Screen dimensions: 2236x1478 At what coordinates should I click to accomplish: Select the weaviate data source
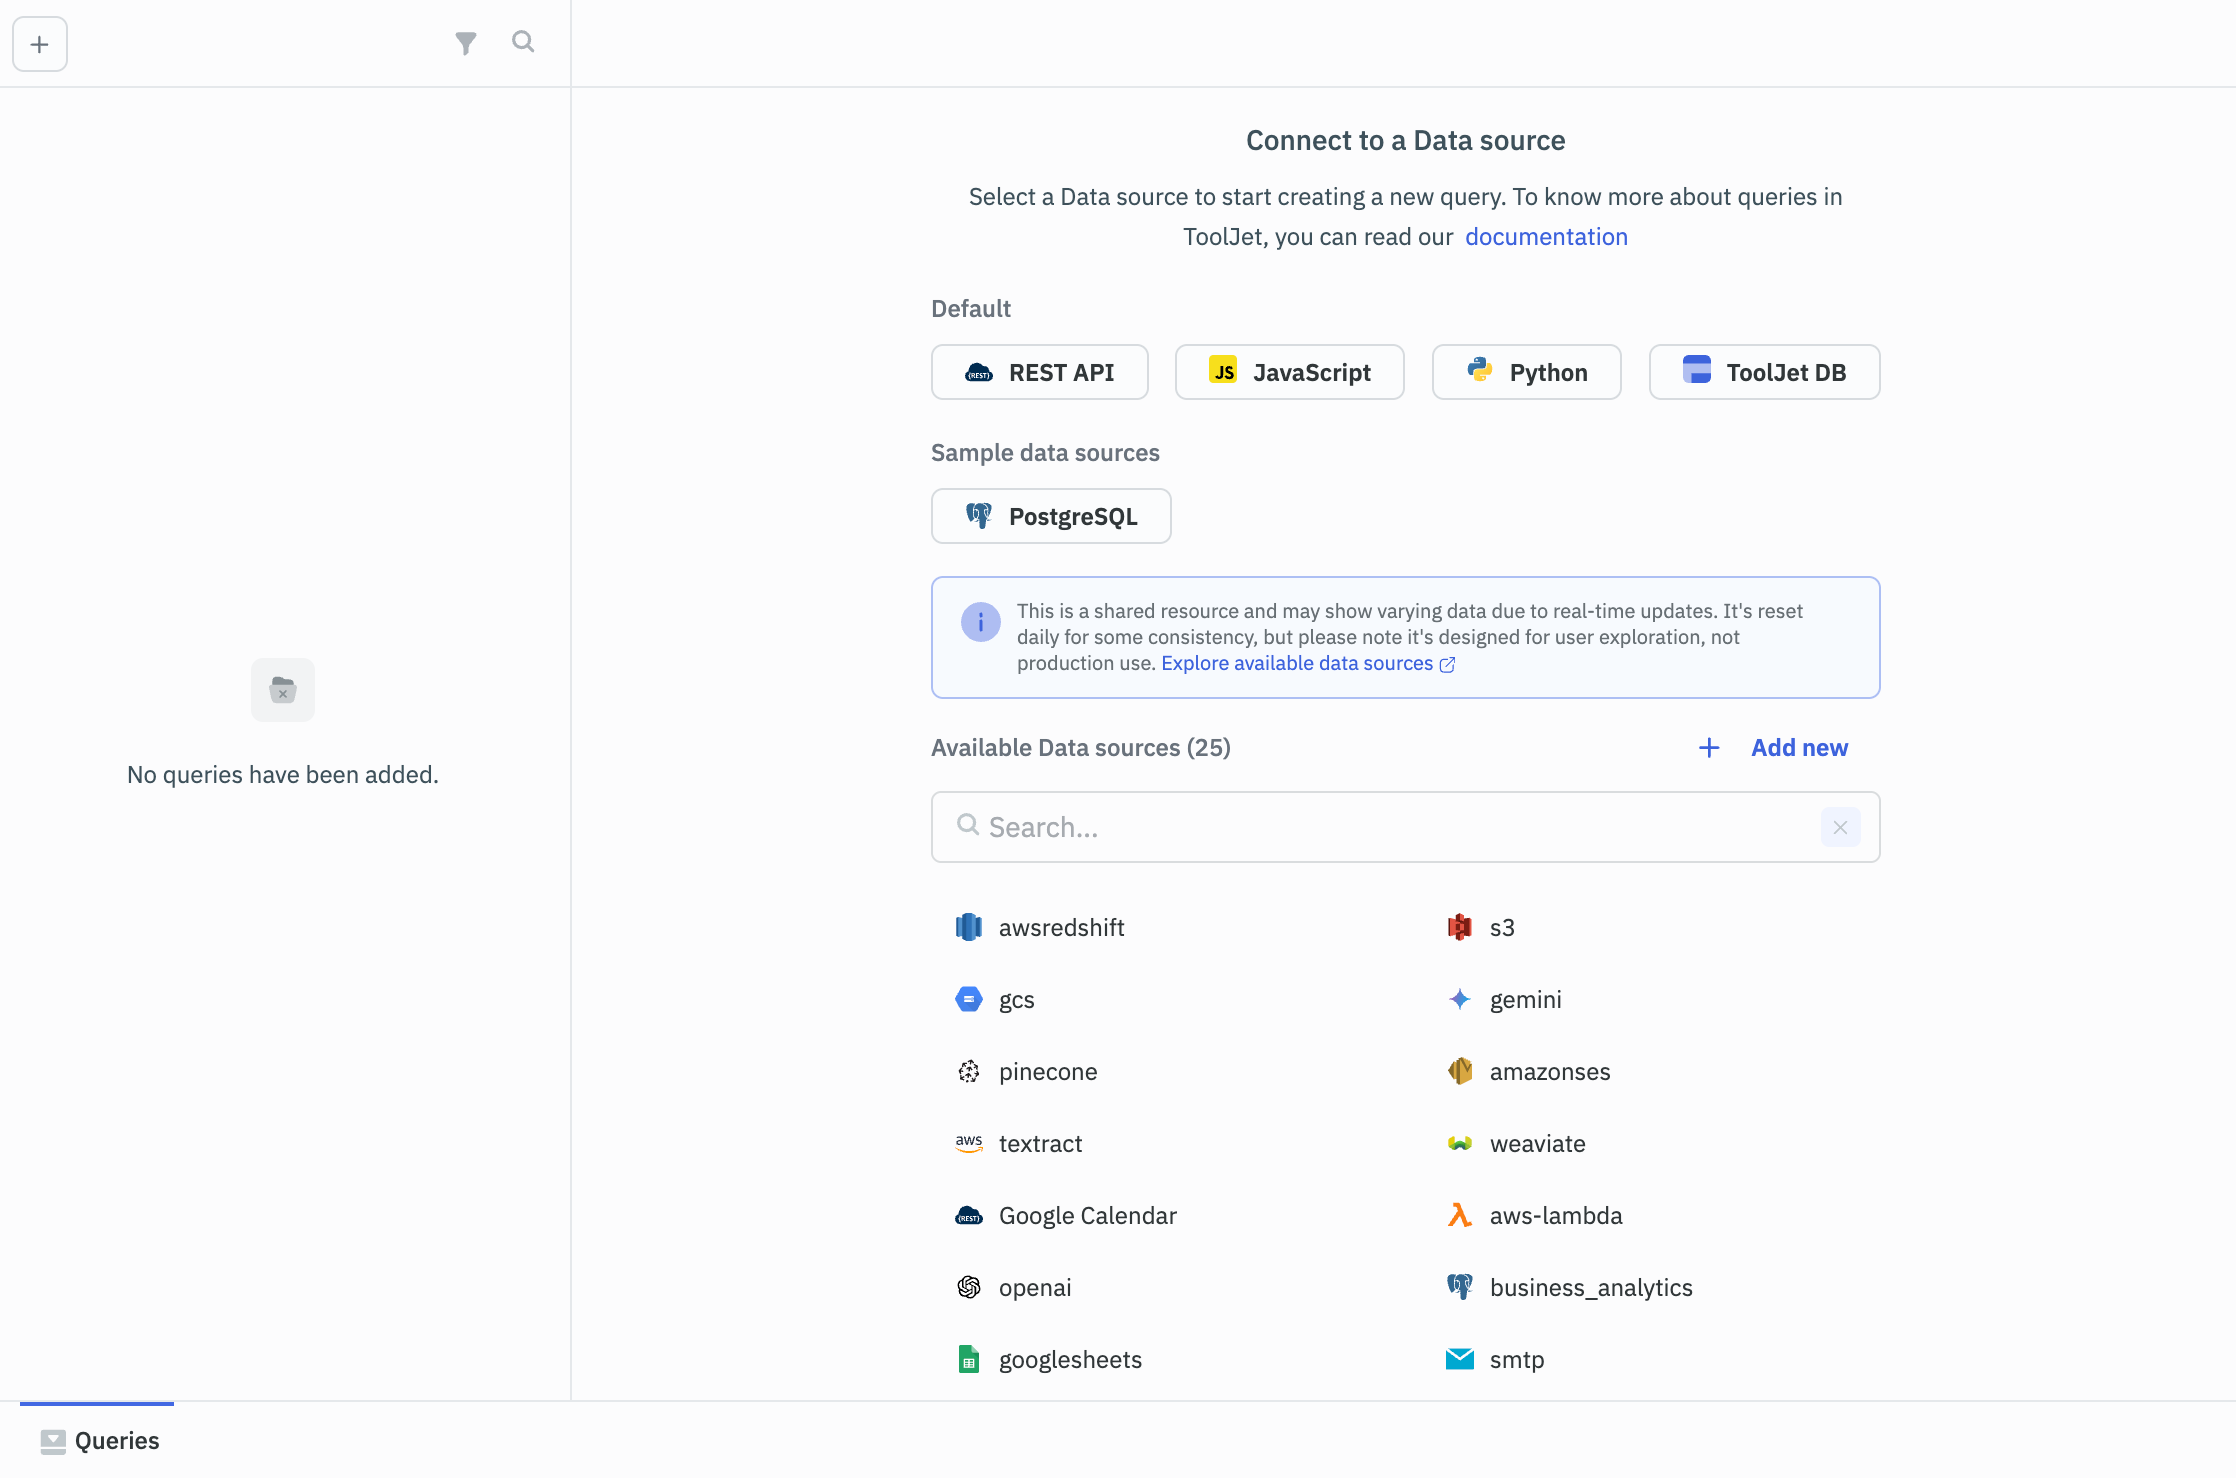point(1537,1143)
